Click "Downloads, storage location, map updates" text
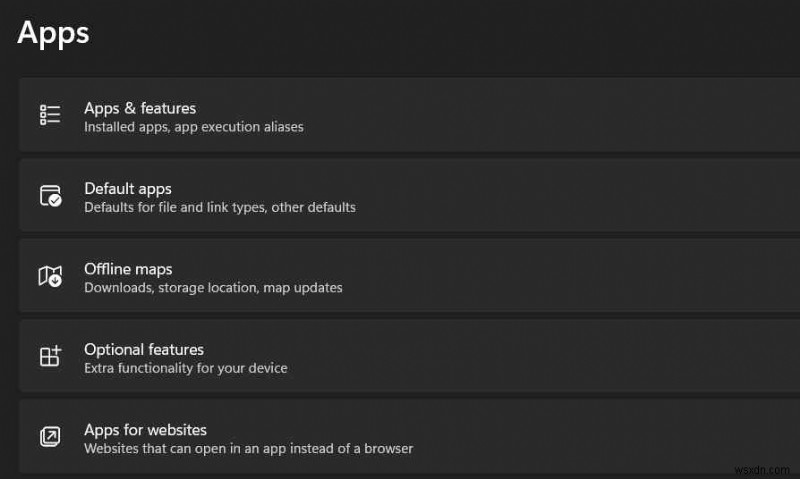Viewport: 800px width, 479px height. point(213,287)
